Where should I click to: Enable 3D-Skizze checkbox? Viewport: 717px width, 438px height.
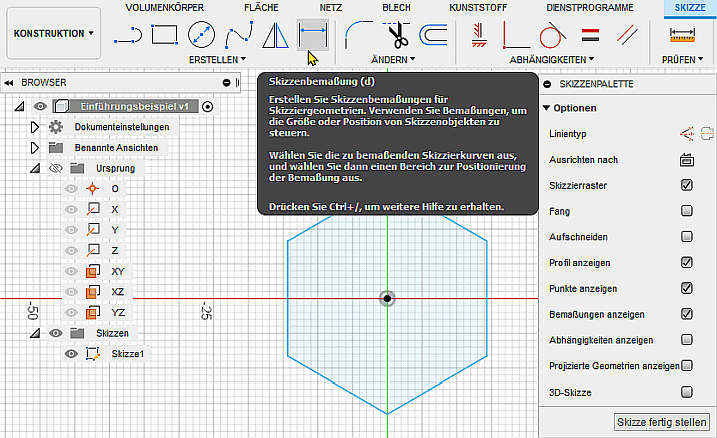(x=687, y=392)
